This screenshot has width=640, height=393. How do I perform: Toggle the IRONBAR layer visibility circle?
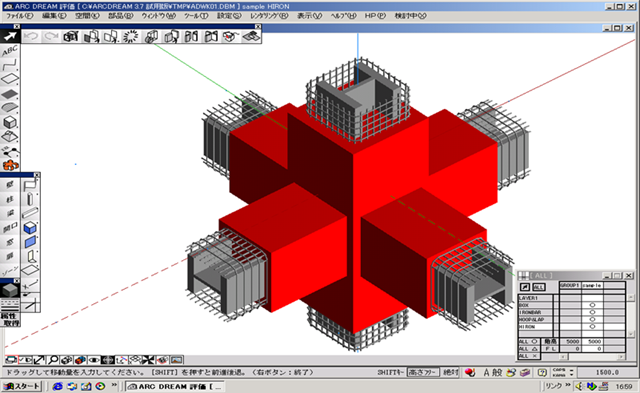tap(592, 312)
